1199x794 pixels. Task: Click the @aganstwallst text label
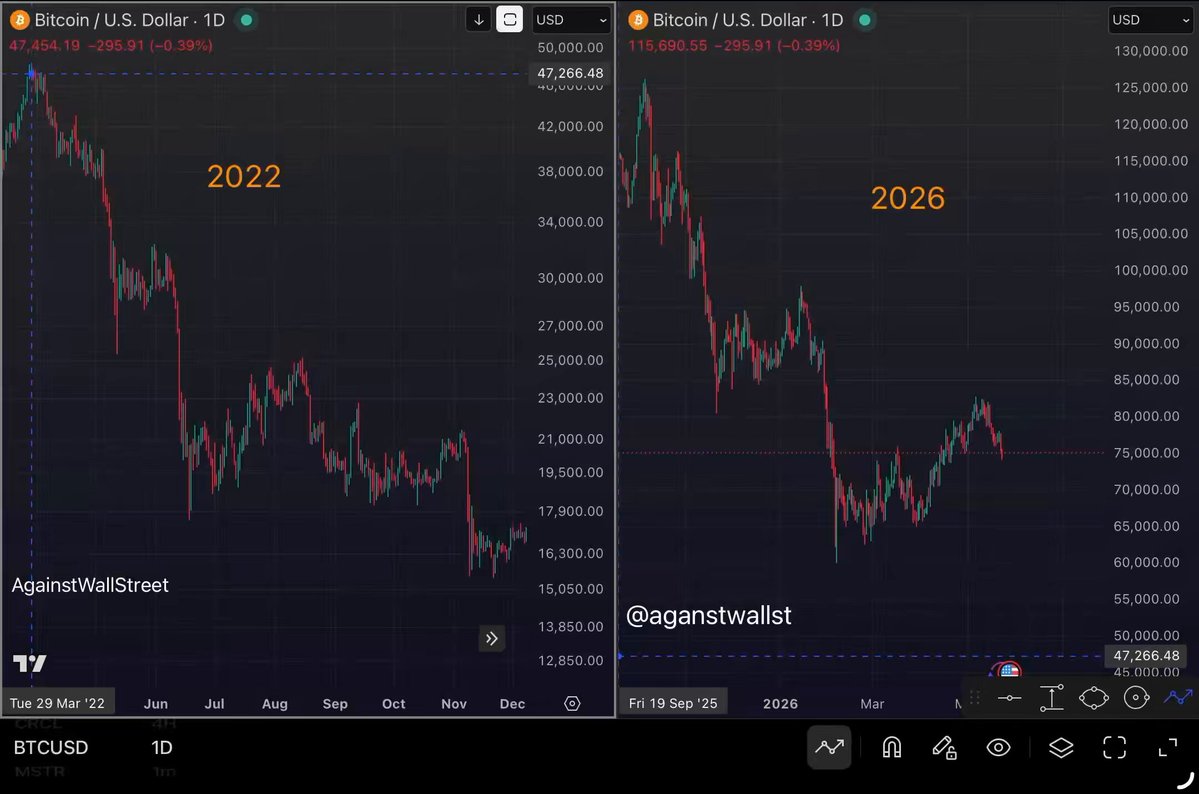(x=708, y=615)
